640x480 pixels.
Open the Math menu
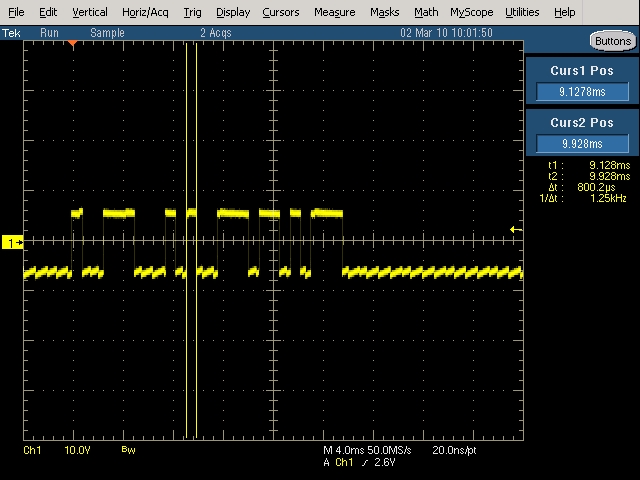click(x=426, y=12)
